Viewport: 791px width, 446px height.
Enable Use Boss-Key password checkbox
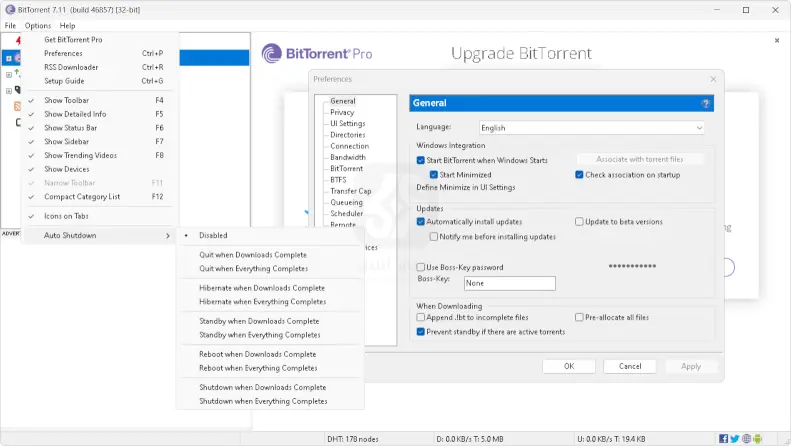coord(421,267)
